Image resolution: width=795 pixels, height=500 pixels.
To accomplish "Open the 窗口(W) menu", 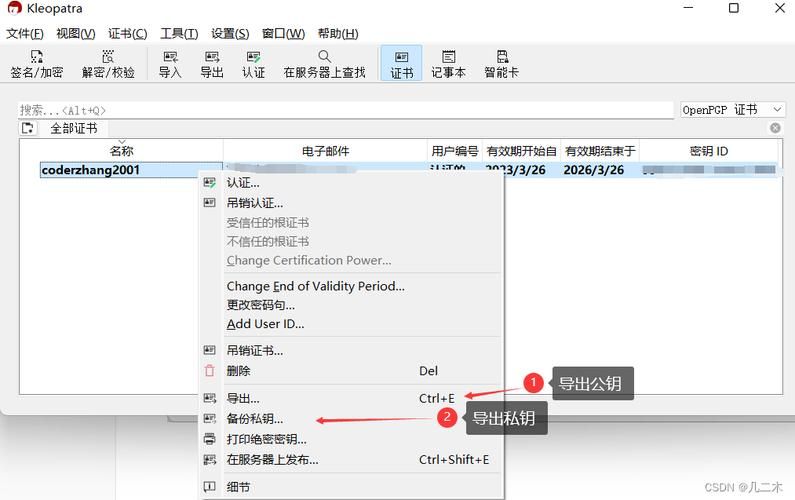I will pyautogui.click(x=283, y=33).
